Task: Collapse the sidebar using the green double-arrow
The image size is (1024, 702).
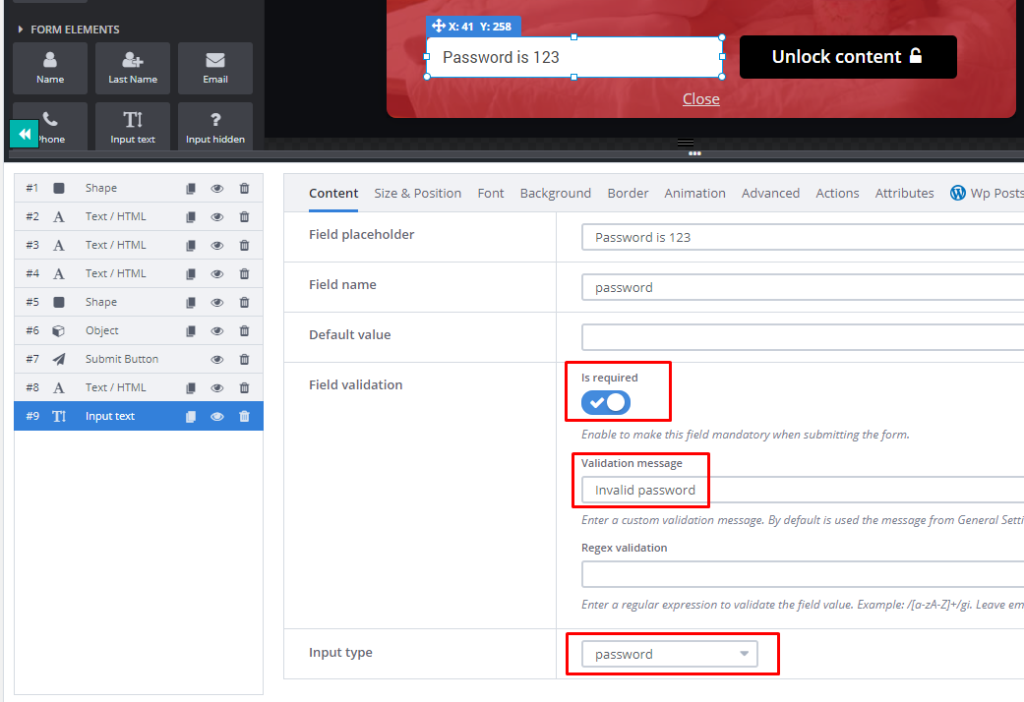Action: (23, 132)
